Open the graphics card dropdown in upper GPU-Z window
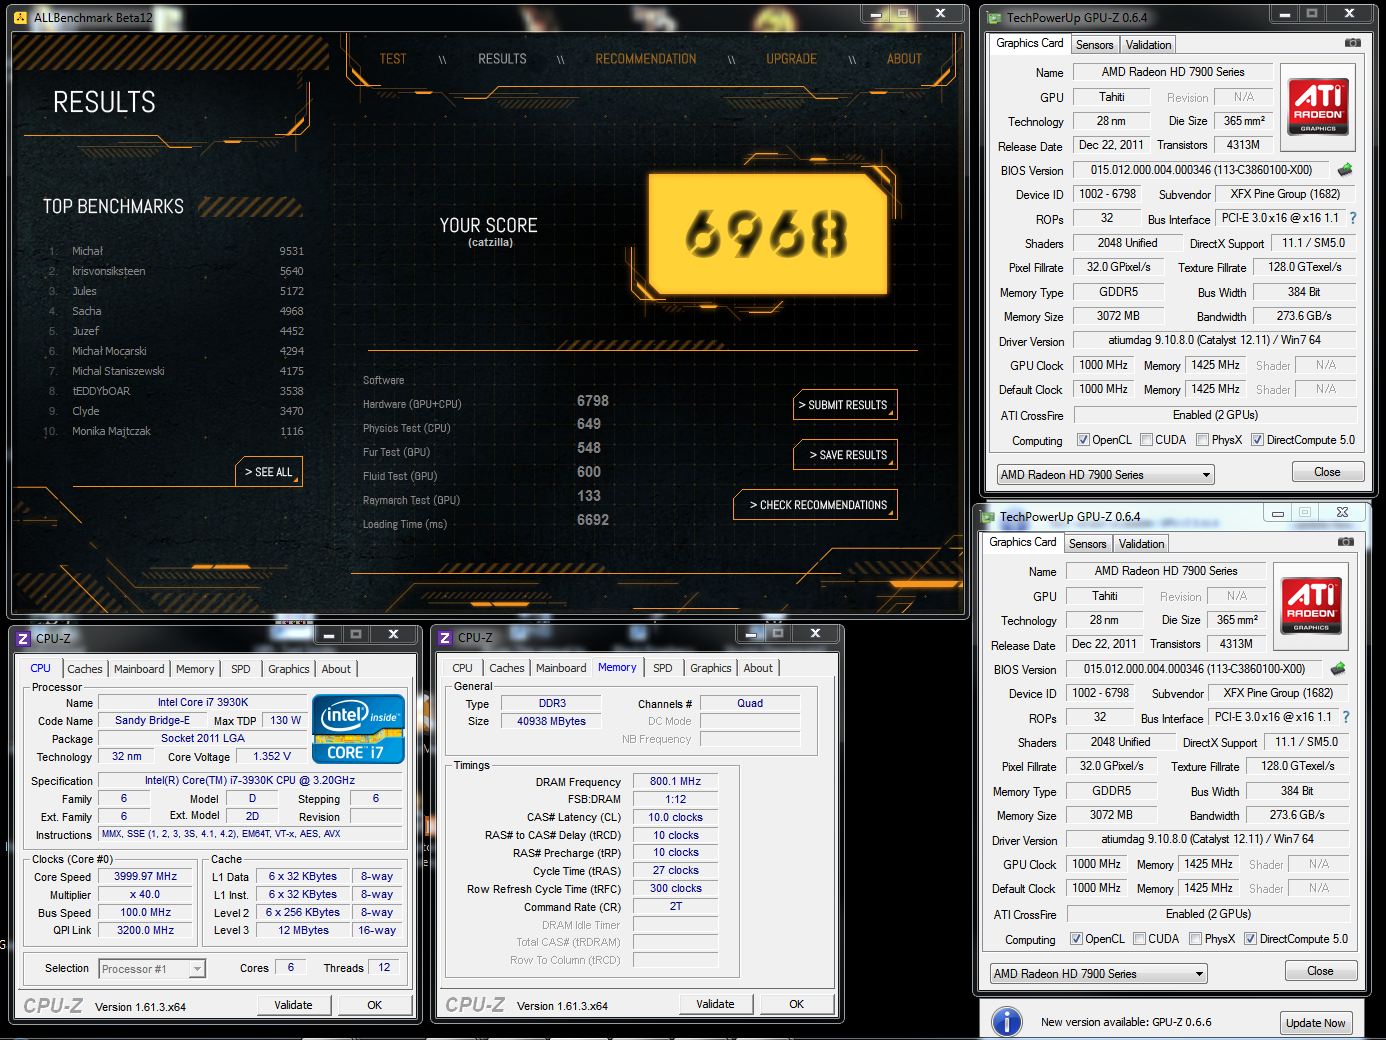 (x=1106, y=474)
